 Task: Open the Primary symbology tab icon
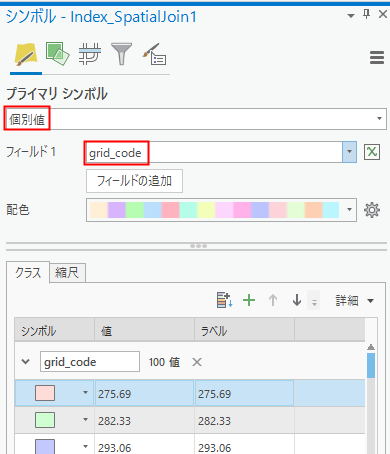pyautogui.click(x=26, y=55)
